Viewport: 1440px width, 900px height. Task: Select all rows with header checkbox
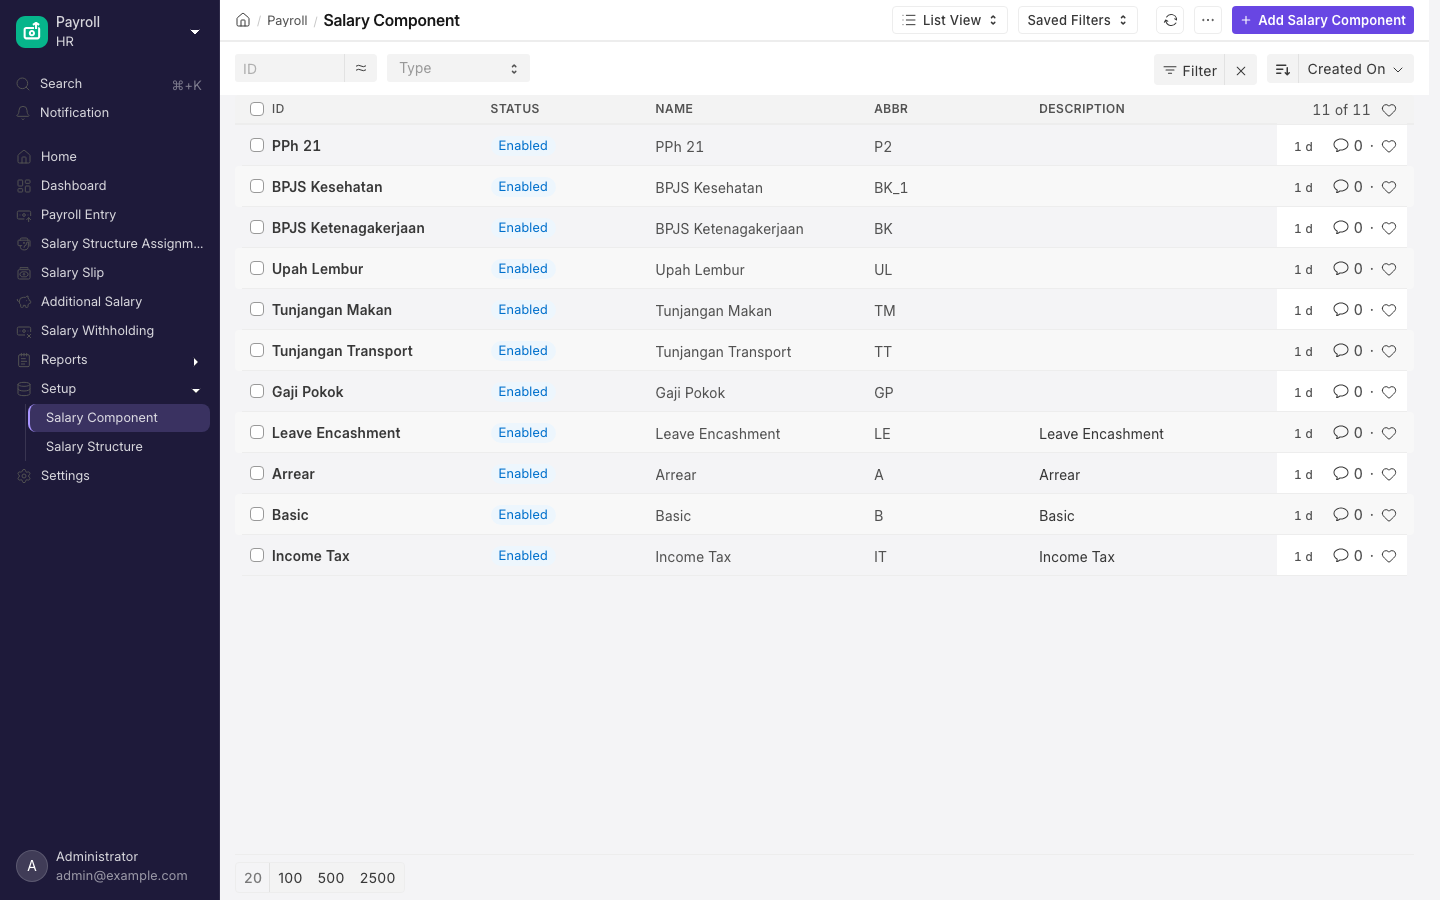[257, 109]
